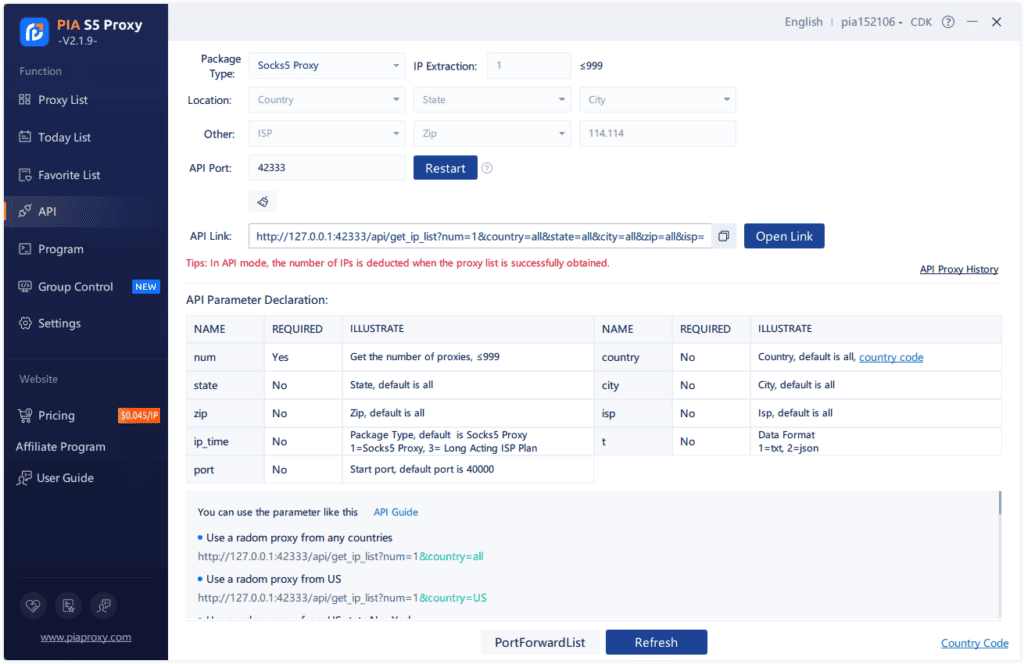Click the IP Extraction input field
Screen dimensions: 1024x664
click(x=528, y=65)
